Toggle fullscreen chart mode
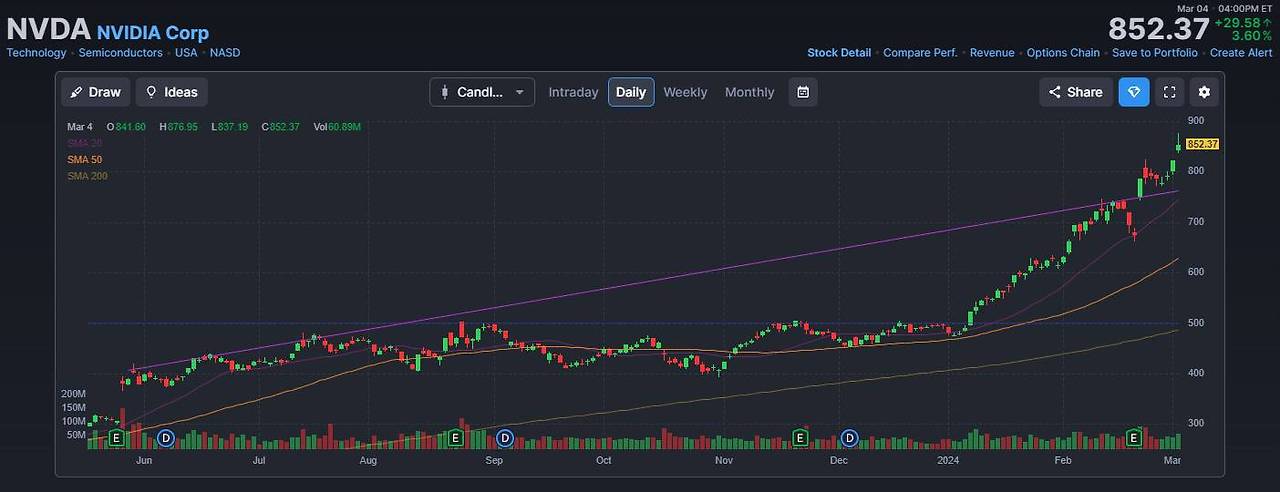The image size is (1280, 492). pos(1169,92)
